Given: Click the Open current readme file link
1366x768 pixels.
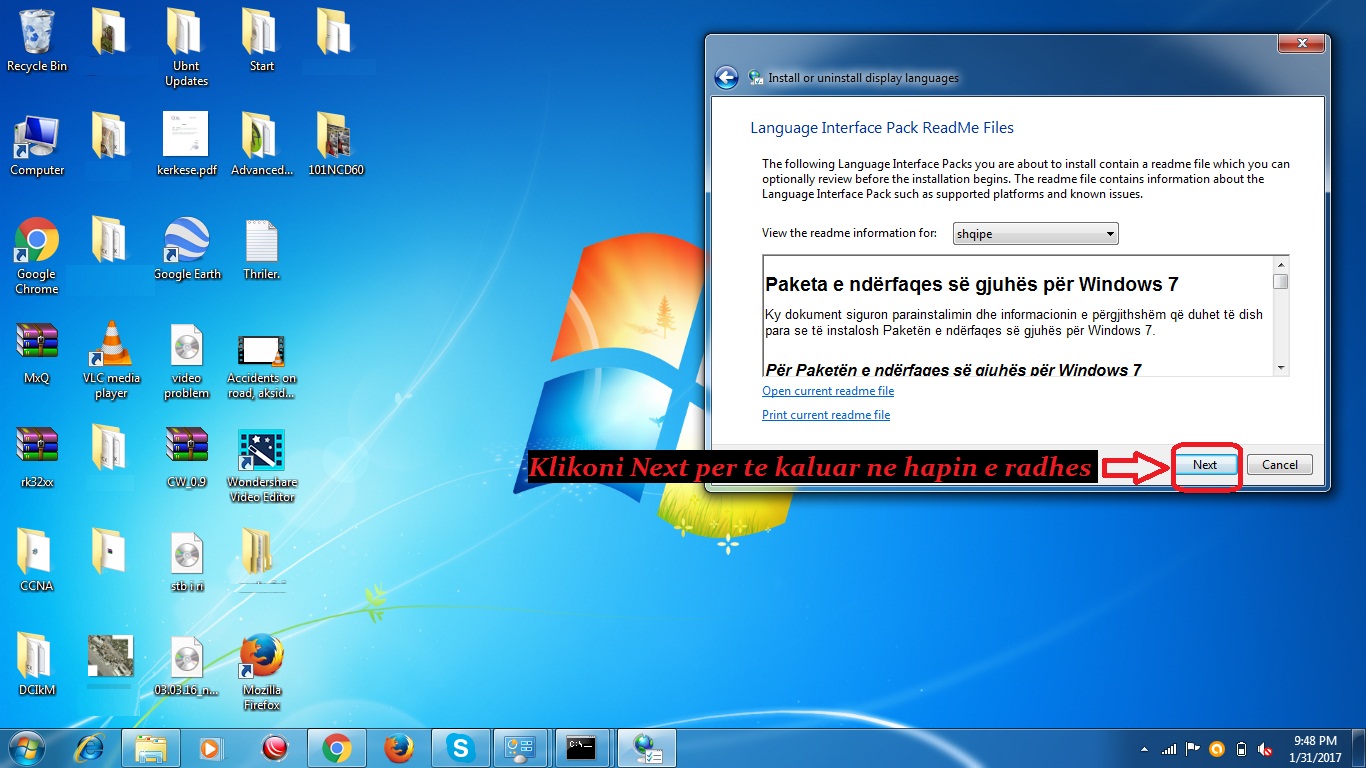Looking at the screenshot, I should (828, 391).
